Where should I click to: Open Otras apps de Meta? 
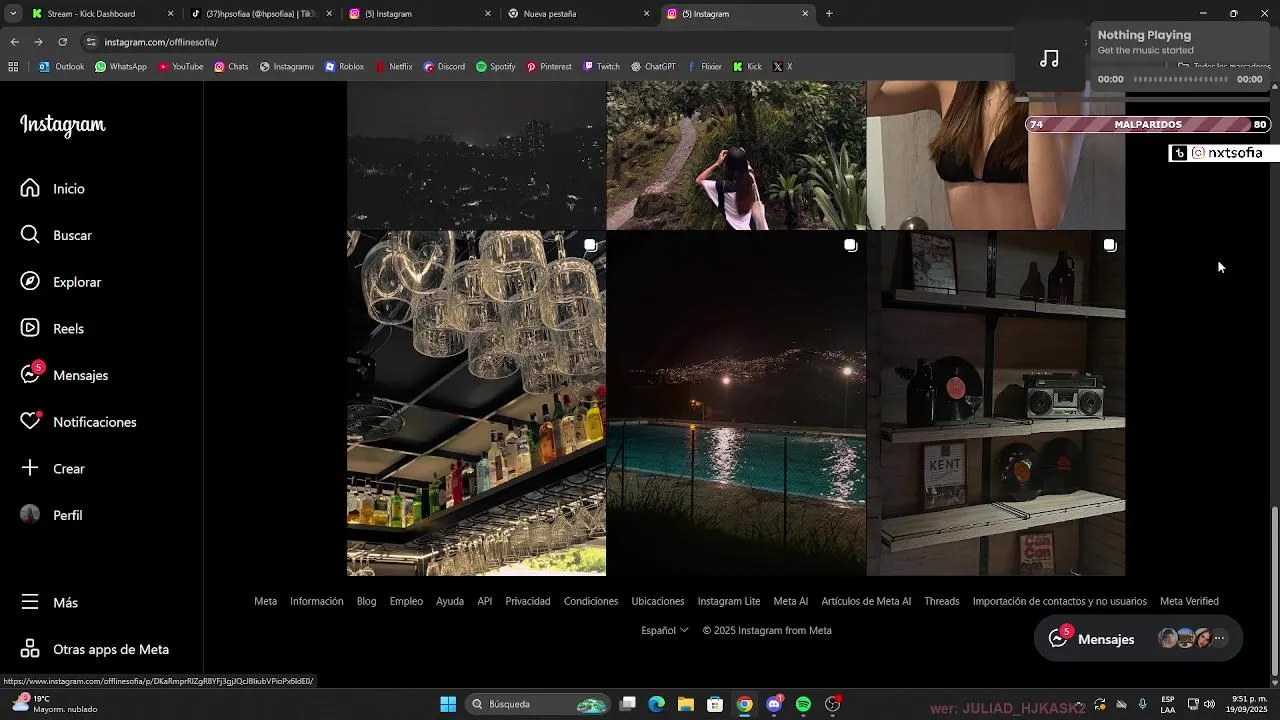[x=95, y=649]
